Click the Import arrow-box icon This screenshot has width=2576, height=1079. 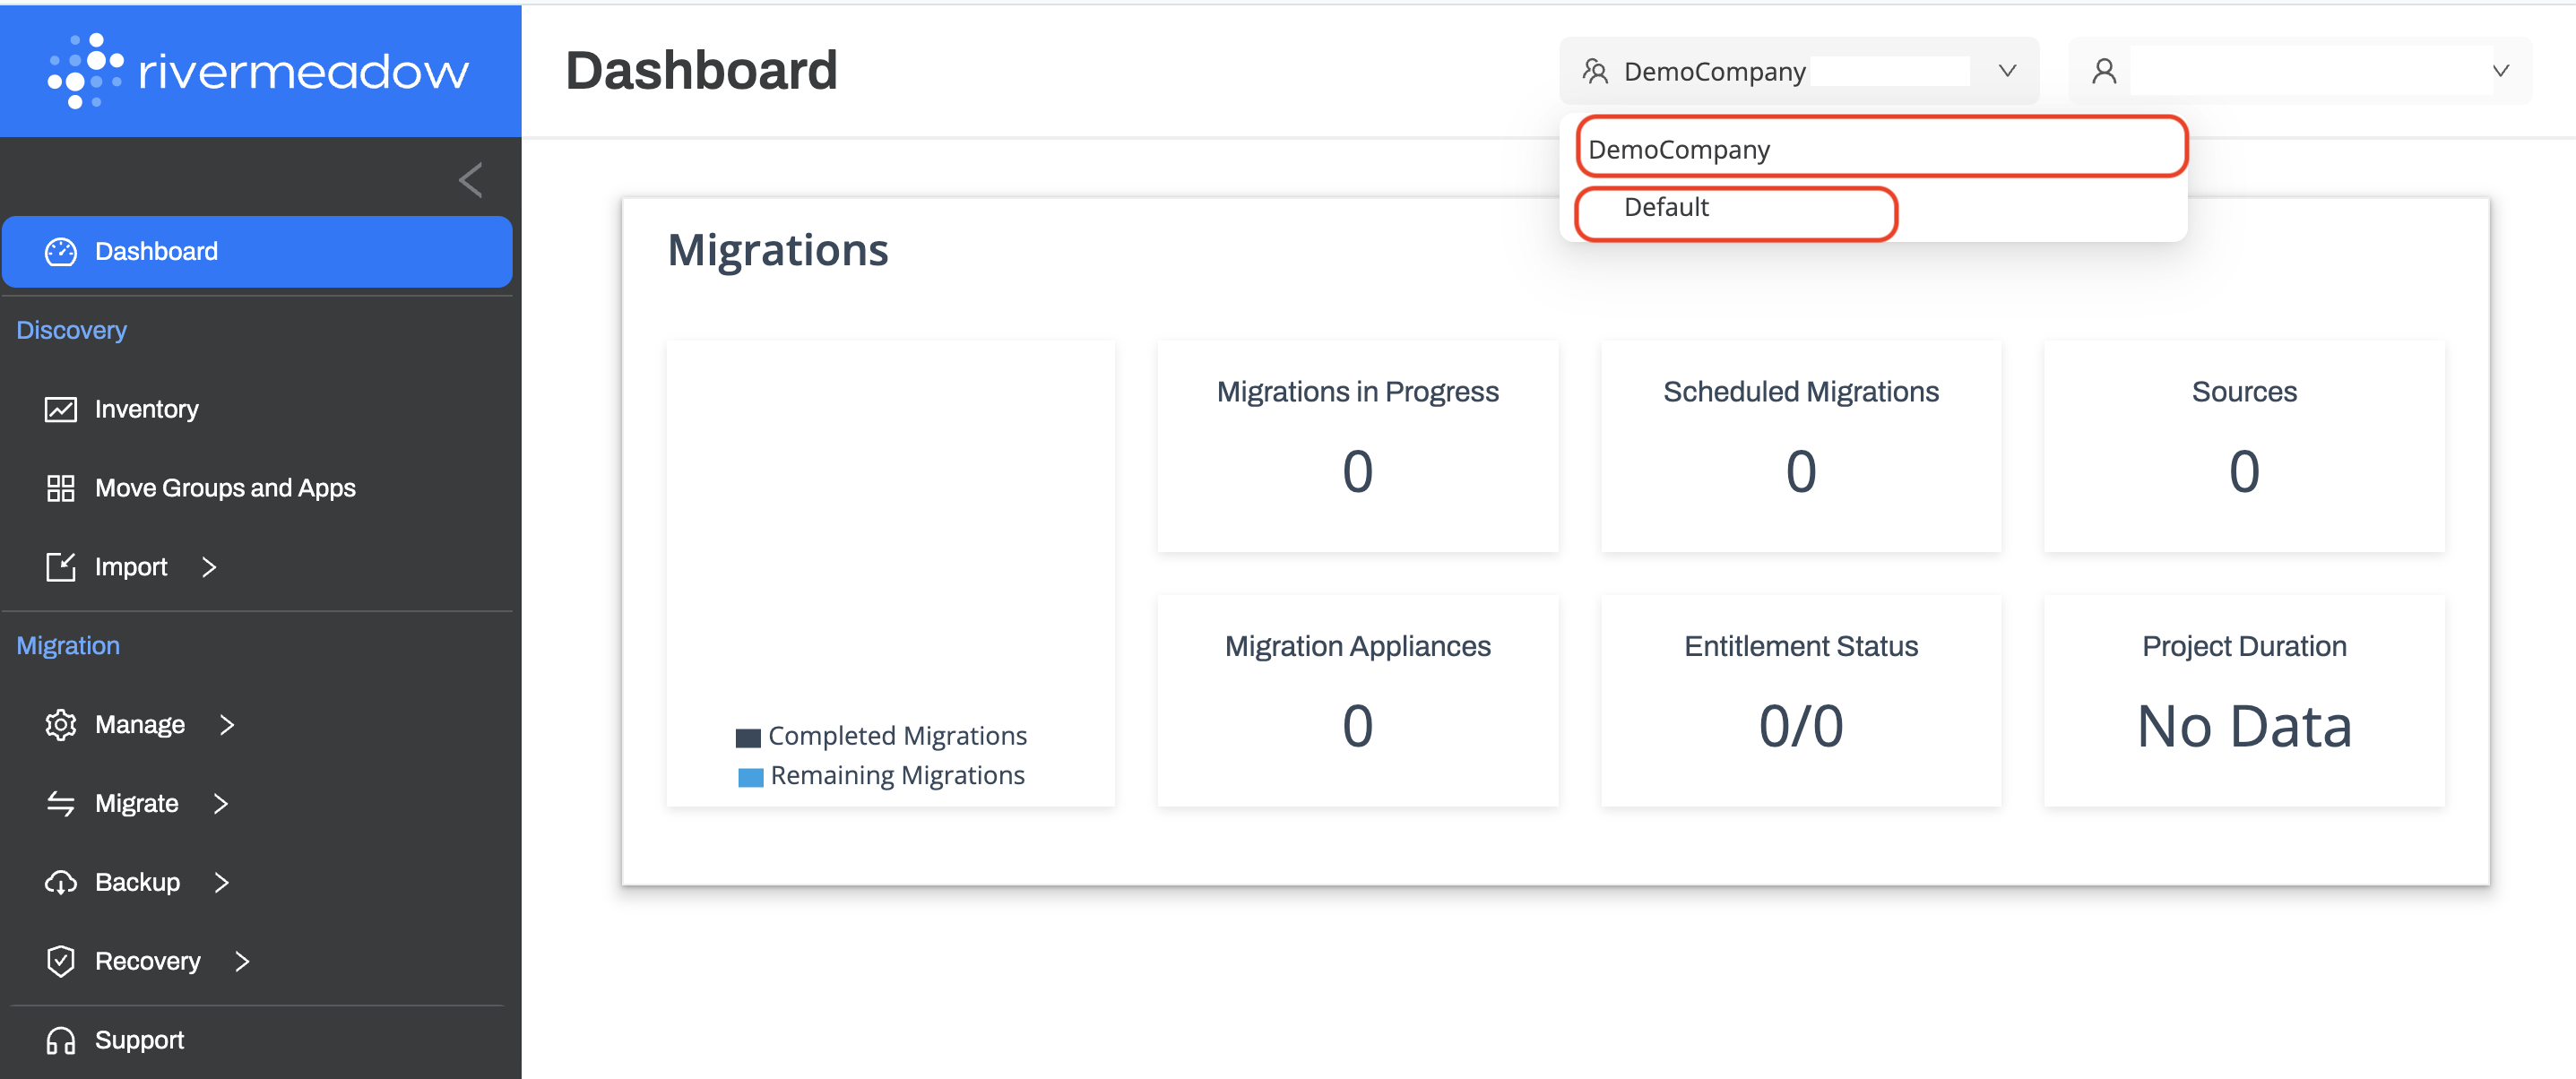(x=61, y=567)
